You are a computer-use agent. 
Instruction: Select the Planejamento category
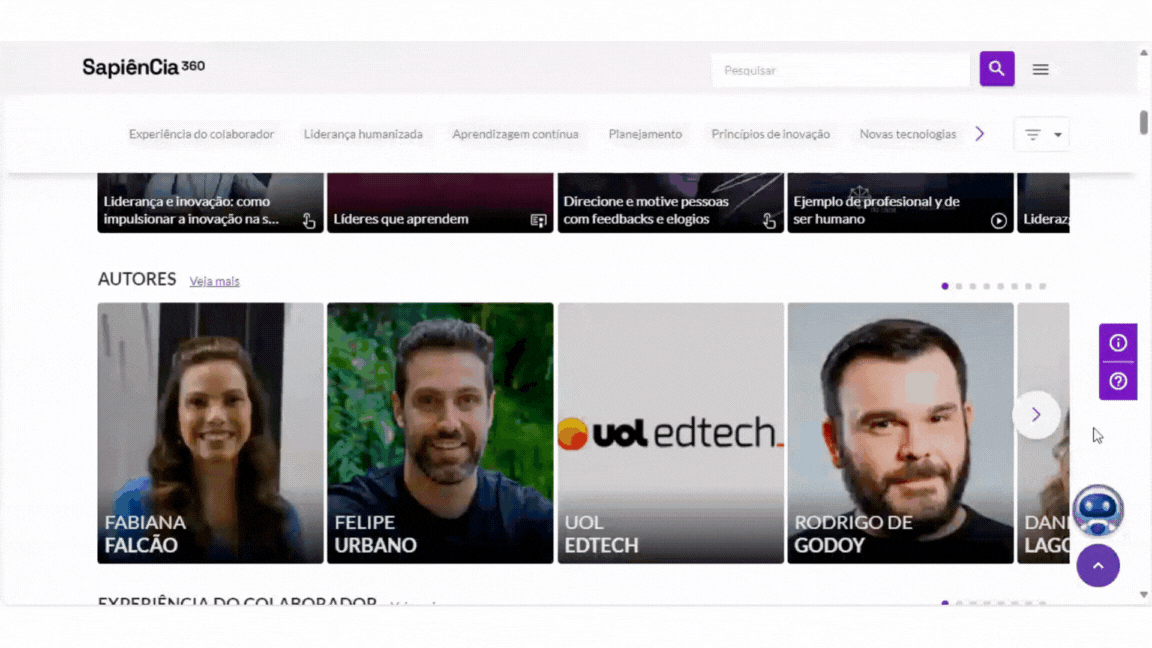tap(645, 134)
